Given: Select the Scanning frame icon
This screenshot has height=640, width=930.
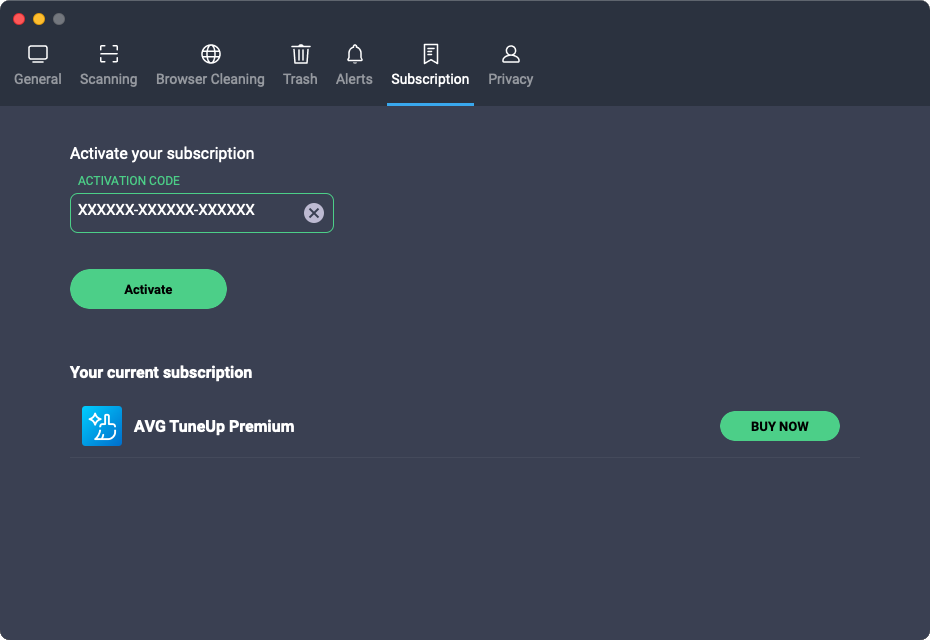Looking at the screenshot, I should (109, 54).
